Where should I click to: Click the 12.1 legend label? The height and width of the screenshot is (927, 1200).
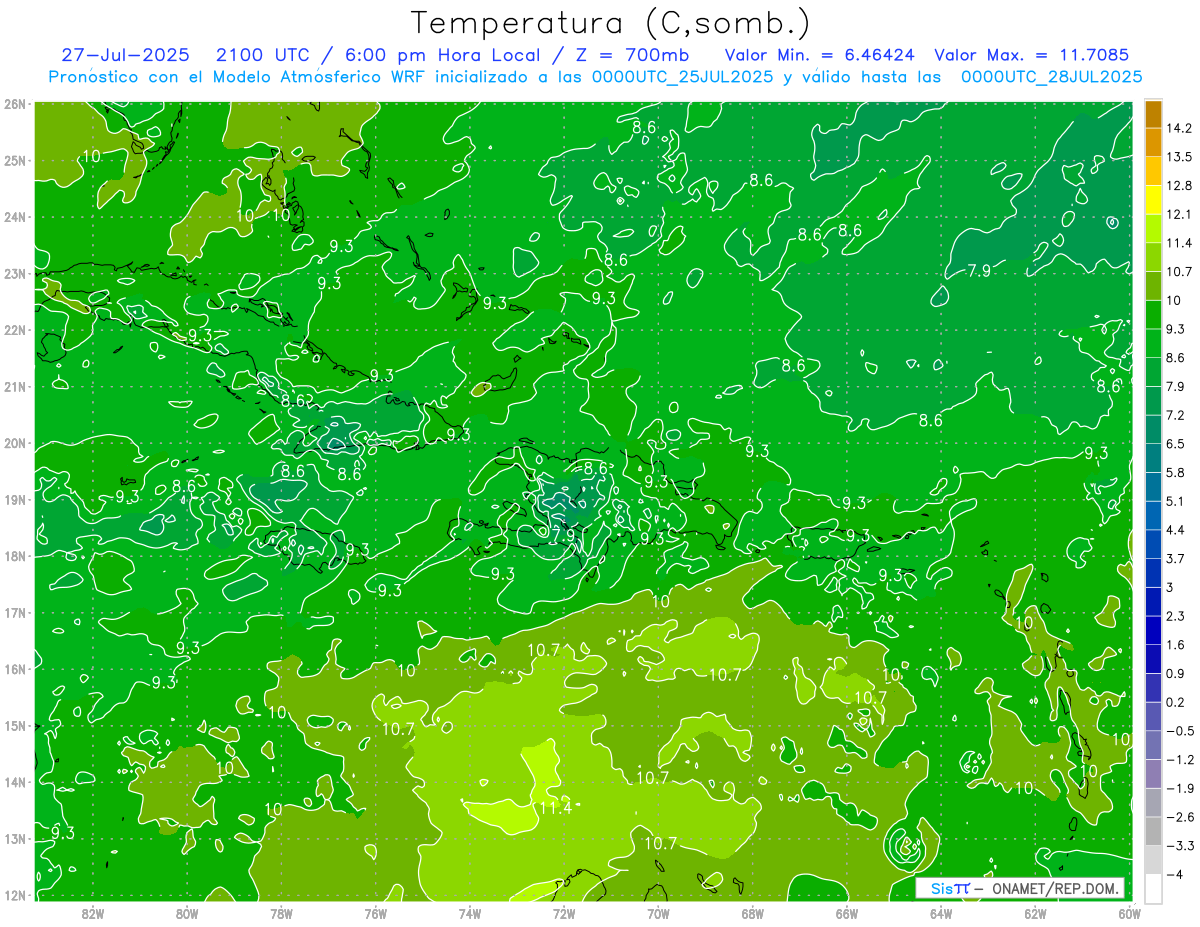[1179, 214]
